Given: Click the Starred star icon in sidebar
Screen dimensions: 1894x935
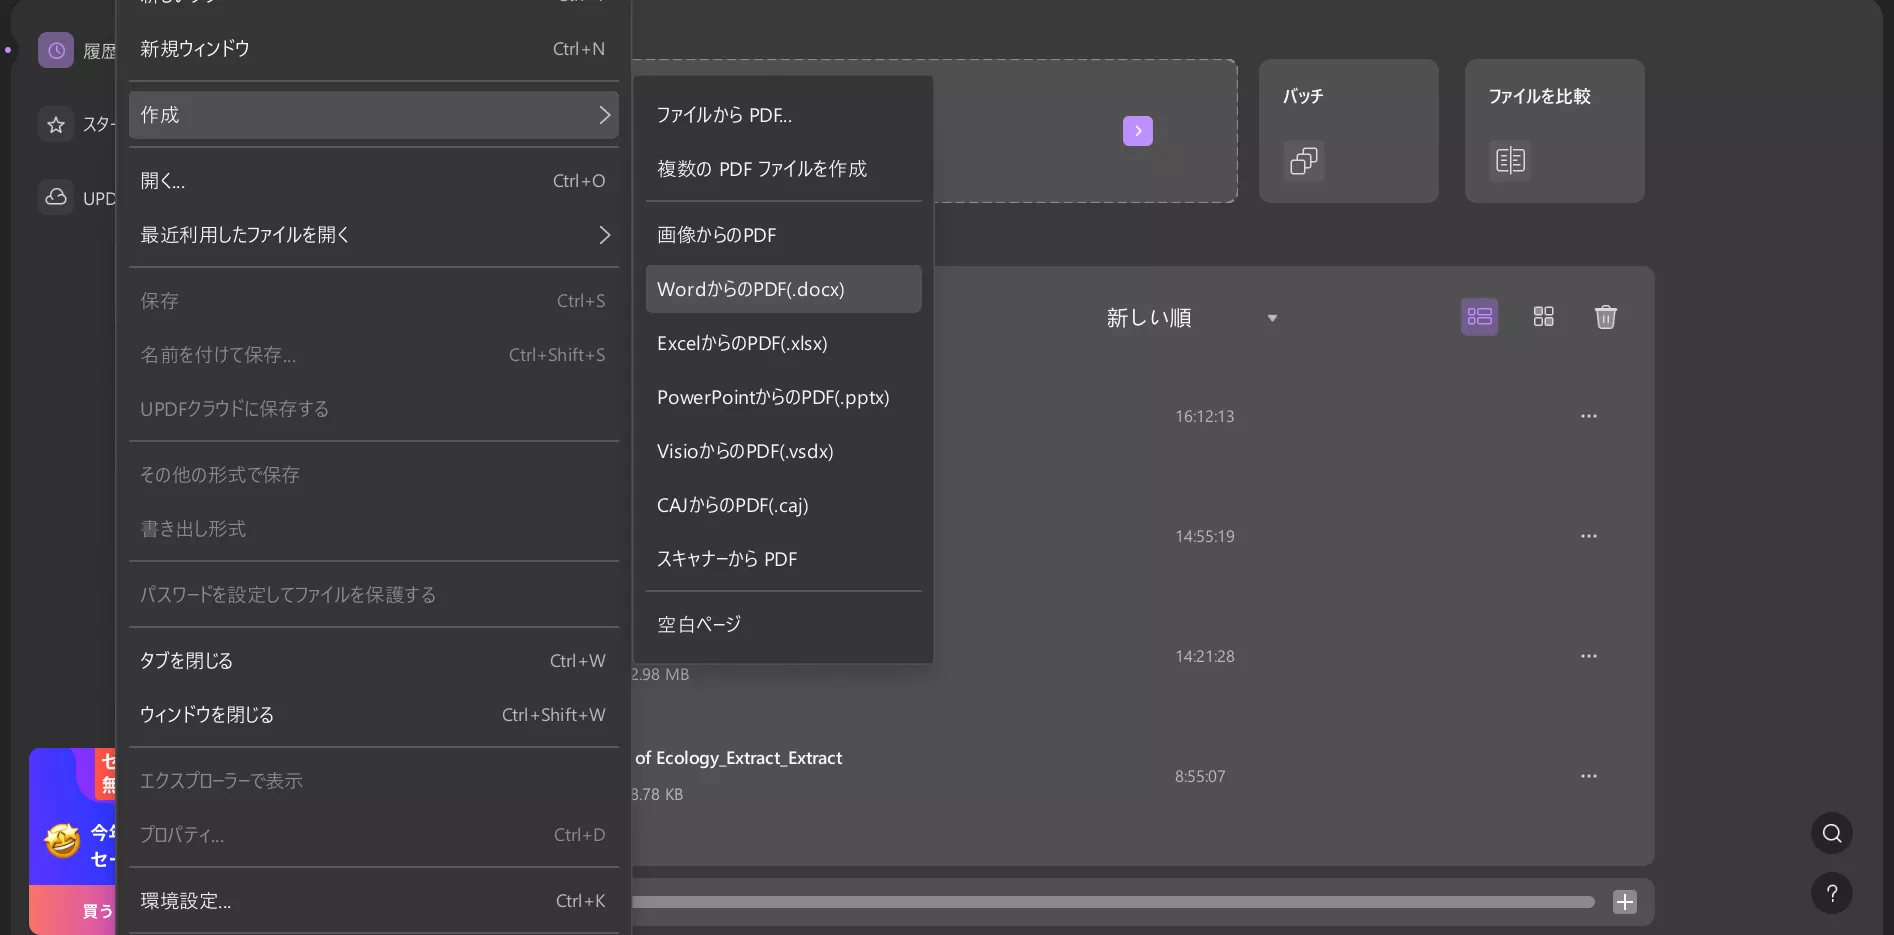Looking at the screenshot, I should (x=56, y=125).
